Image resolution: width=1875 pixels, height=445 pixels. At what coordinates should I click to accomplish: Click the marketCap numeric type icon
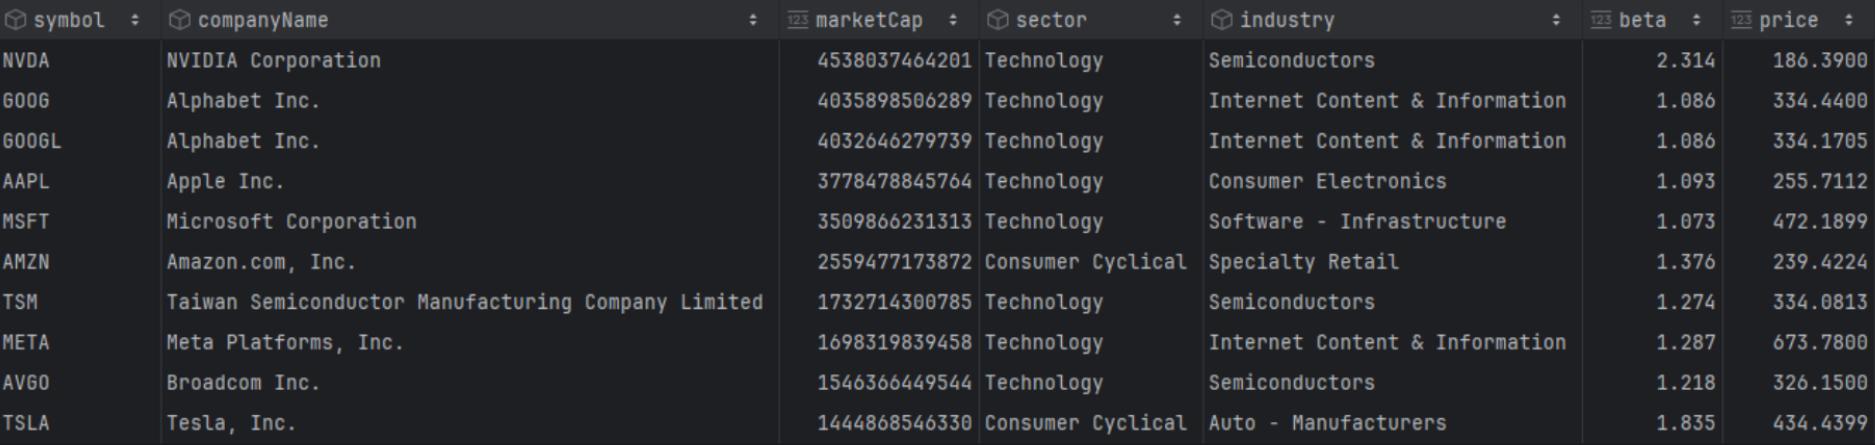[x=797, y=20]
